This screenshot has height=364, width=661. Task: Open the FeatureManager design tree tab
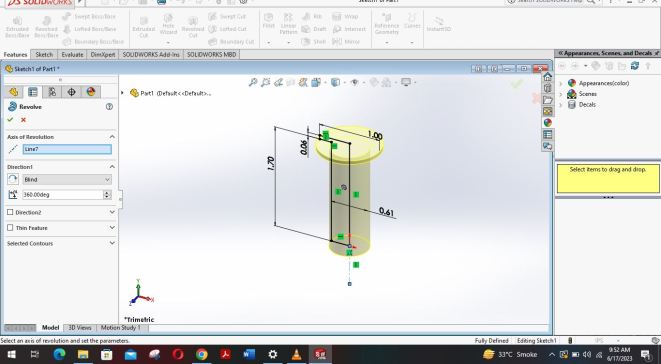tap(13, 92)
